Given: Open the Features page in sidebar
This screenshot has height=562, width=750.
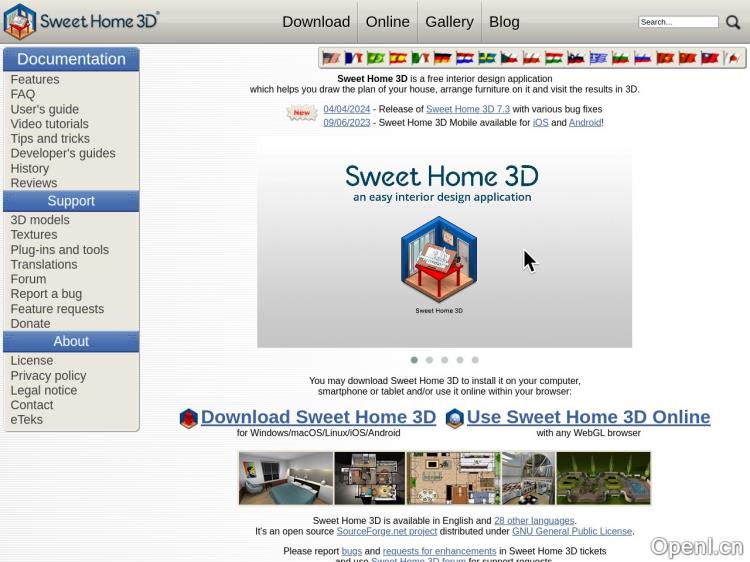Looking at the screenshot, I should click(35, 79).
